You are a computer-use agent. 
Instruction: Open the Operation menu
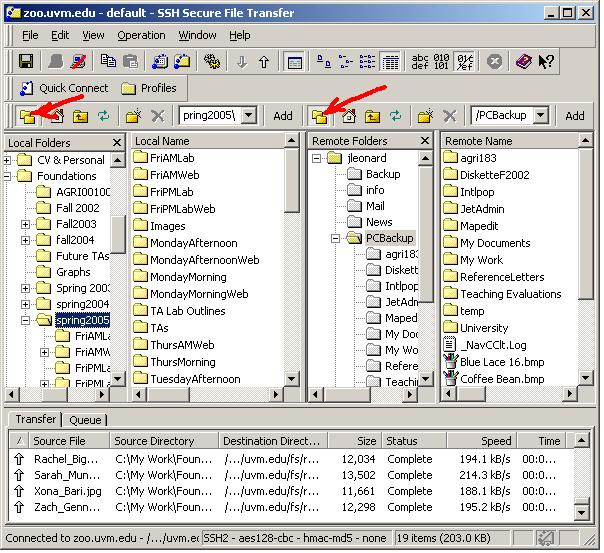click(x=141, y=35)
